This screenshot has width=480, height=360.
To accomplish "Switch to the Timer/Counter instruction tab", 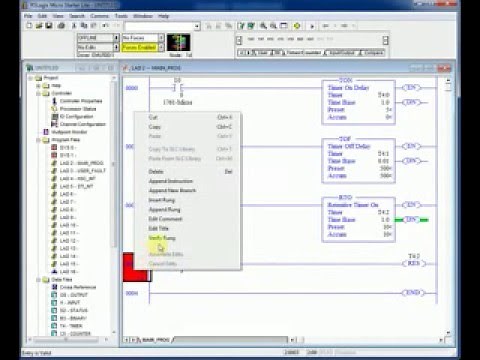I will (303, 53).
